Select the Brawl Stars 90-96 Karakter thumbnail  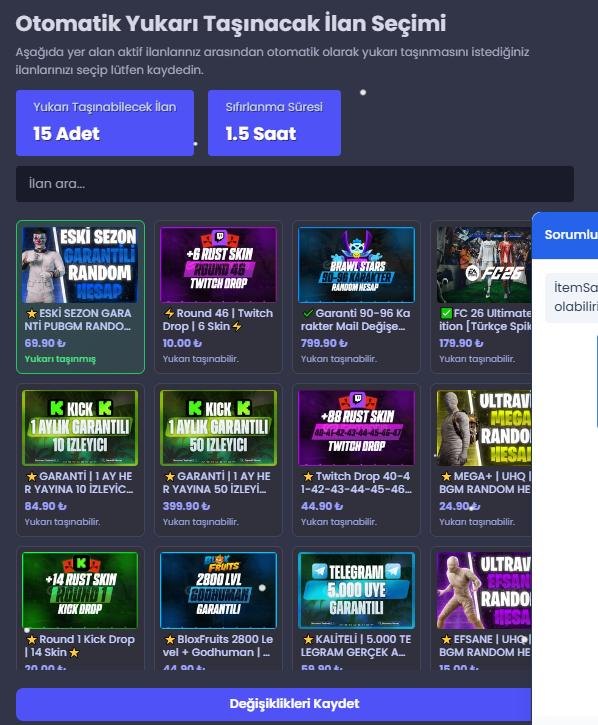tap(357, 265)
